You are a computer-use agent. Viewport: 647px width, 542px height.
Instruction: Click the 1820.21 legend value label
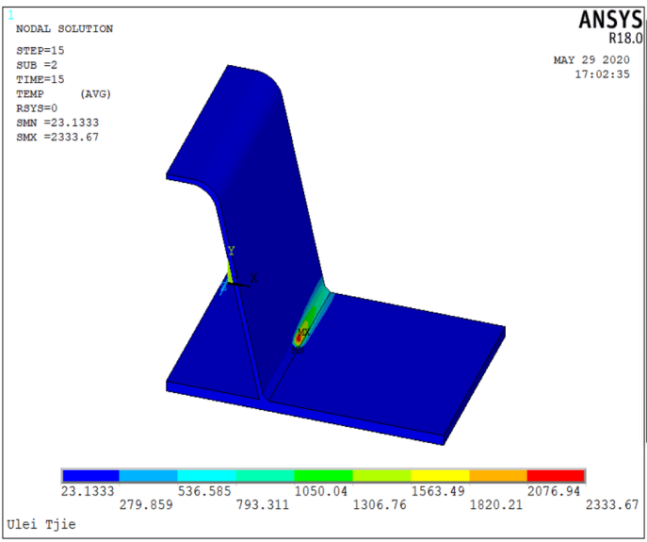click(496, 504)
